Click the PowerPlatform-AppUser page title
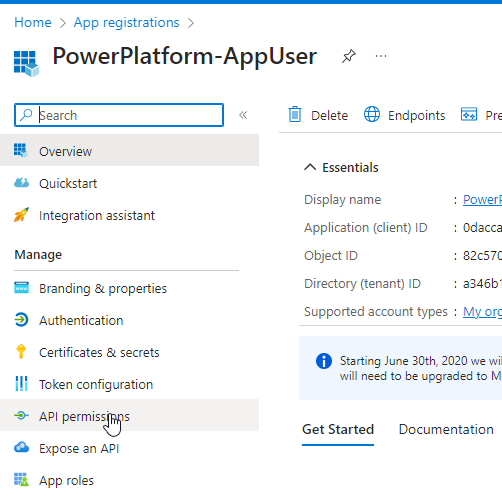Screen dimensions: 502x503 (184, 56)
